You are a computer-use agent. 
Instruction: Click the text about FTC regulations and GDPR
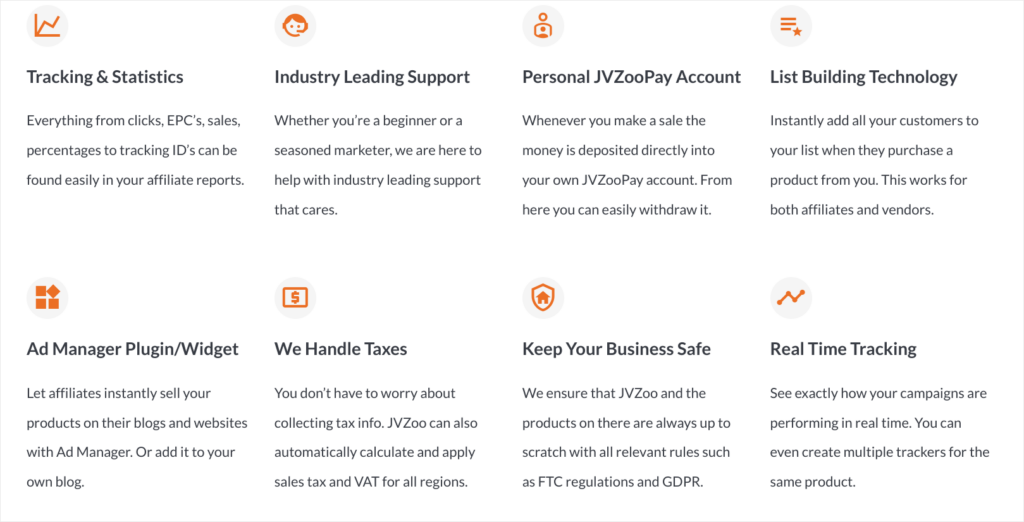coord(626,438)
